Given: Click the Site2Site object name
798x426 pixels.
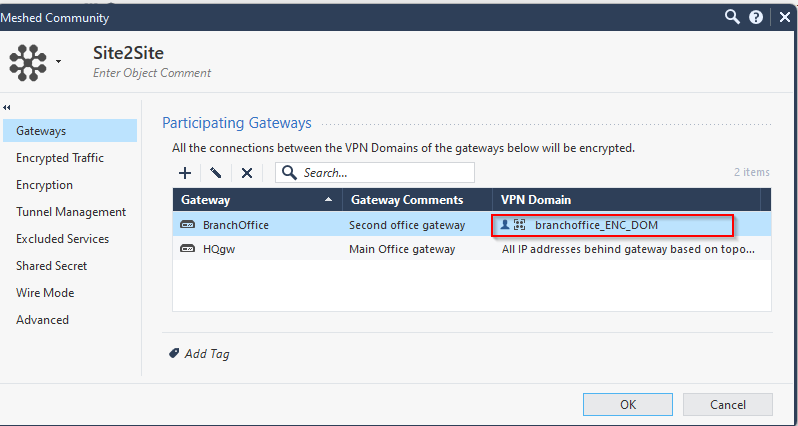Looking at the screenshot, I should [128, 53].
